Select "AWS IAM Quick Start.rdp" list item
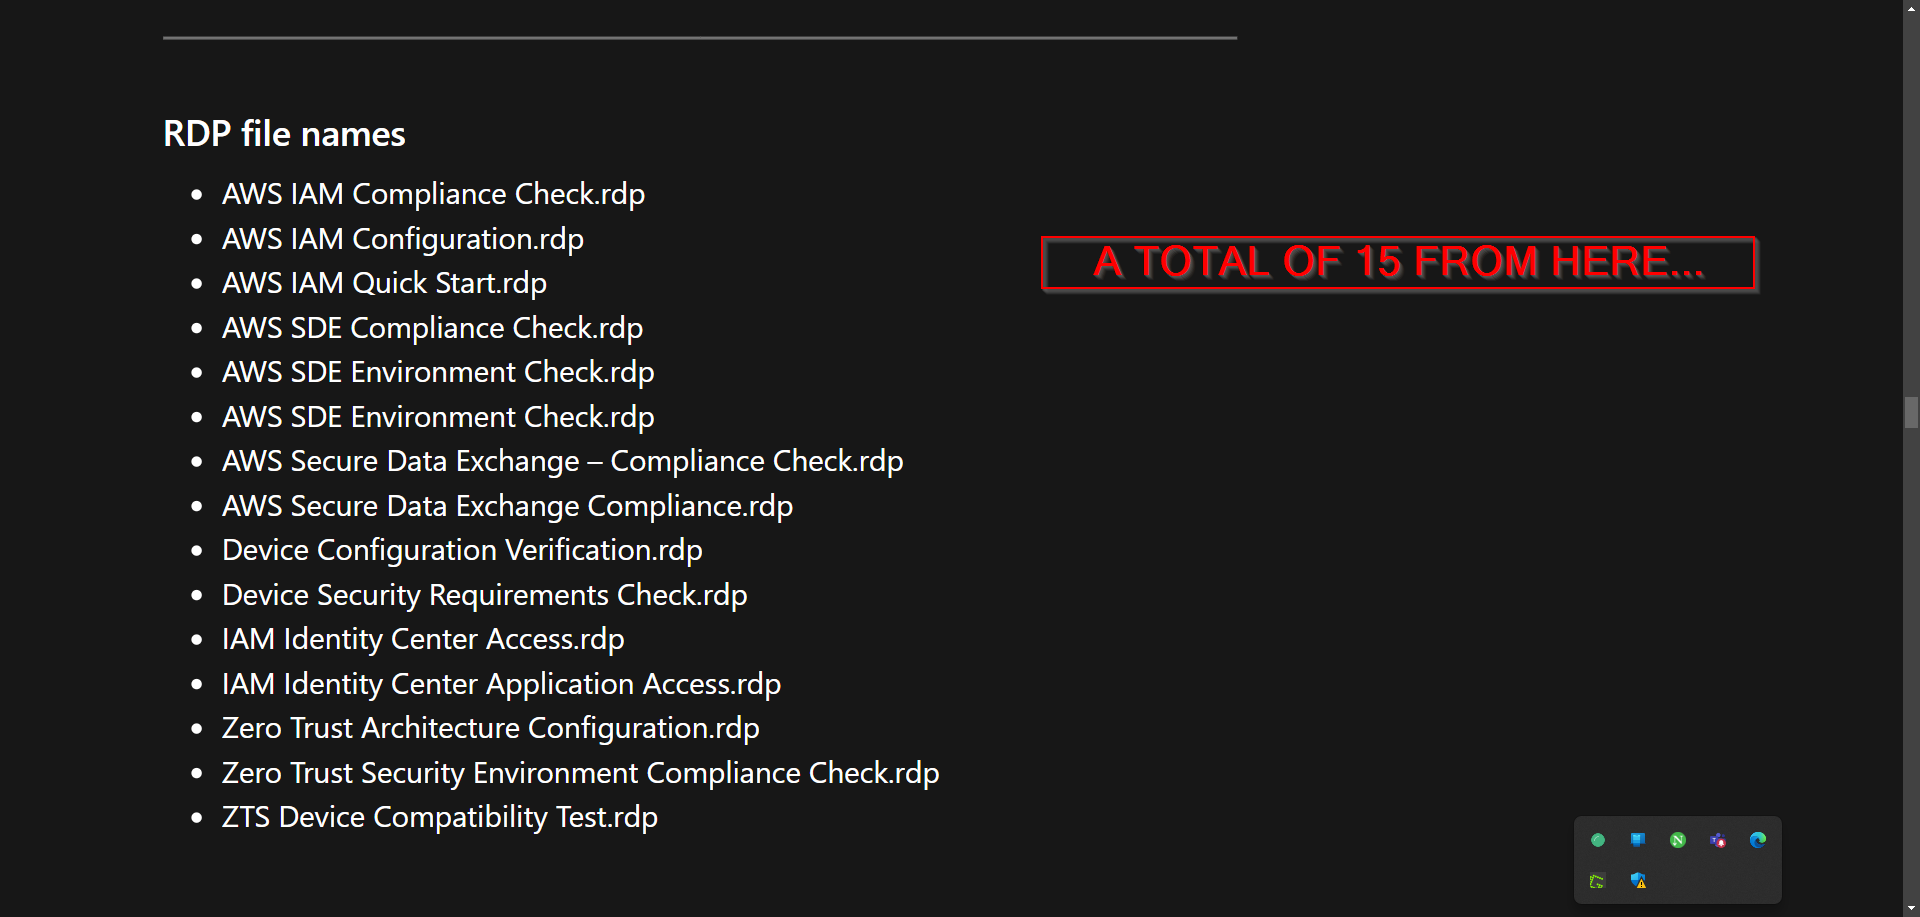Screen dimensions: 1920x917 click(x=384, y=283)
